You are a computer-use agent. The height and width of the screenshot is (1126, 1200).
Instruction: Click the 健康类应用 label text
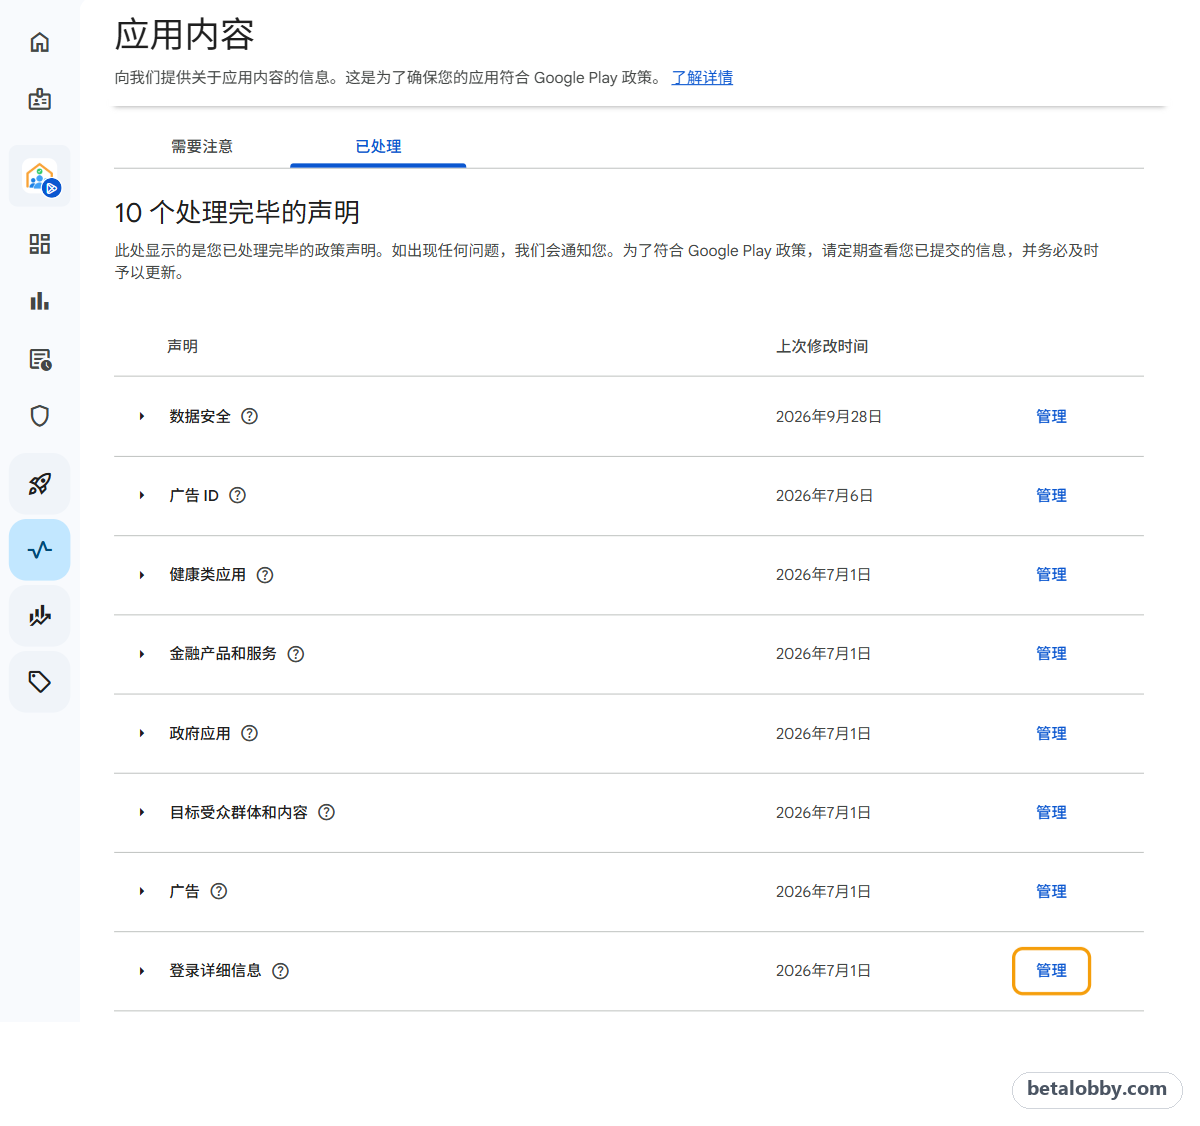click(x=207, y=574)
